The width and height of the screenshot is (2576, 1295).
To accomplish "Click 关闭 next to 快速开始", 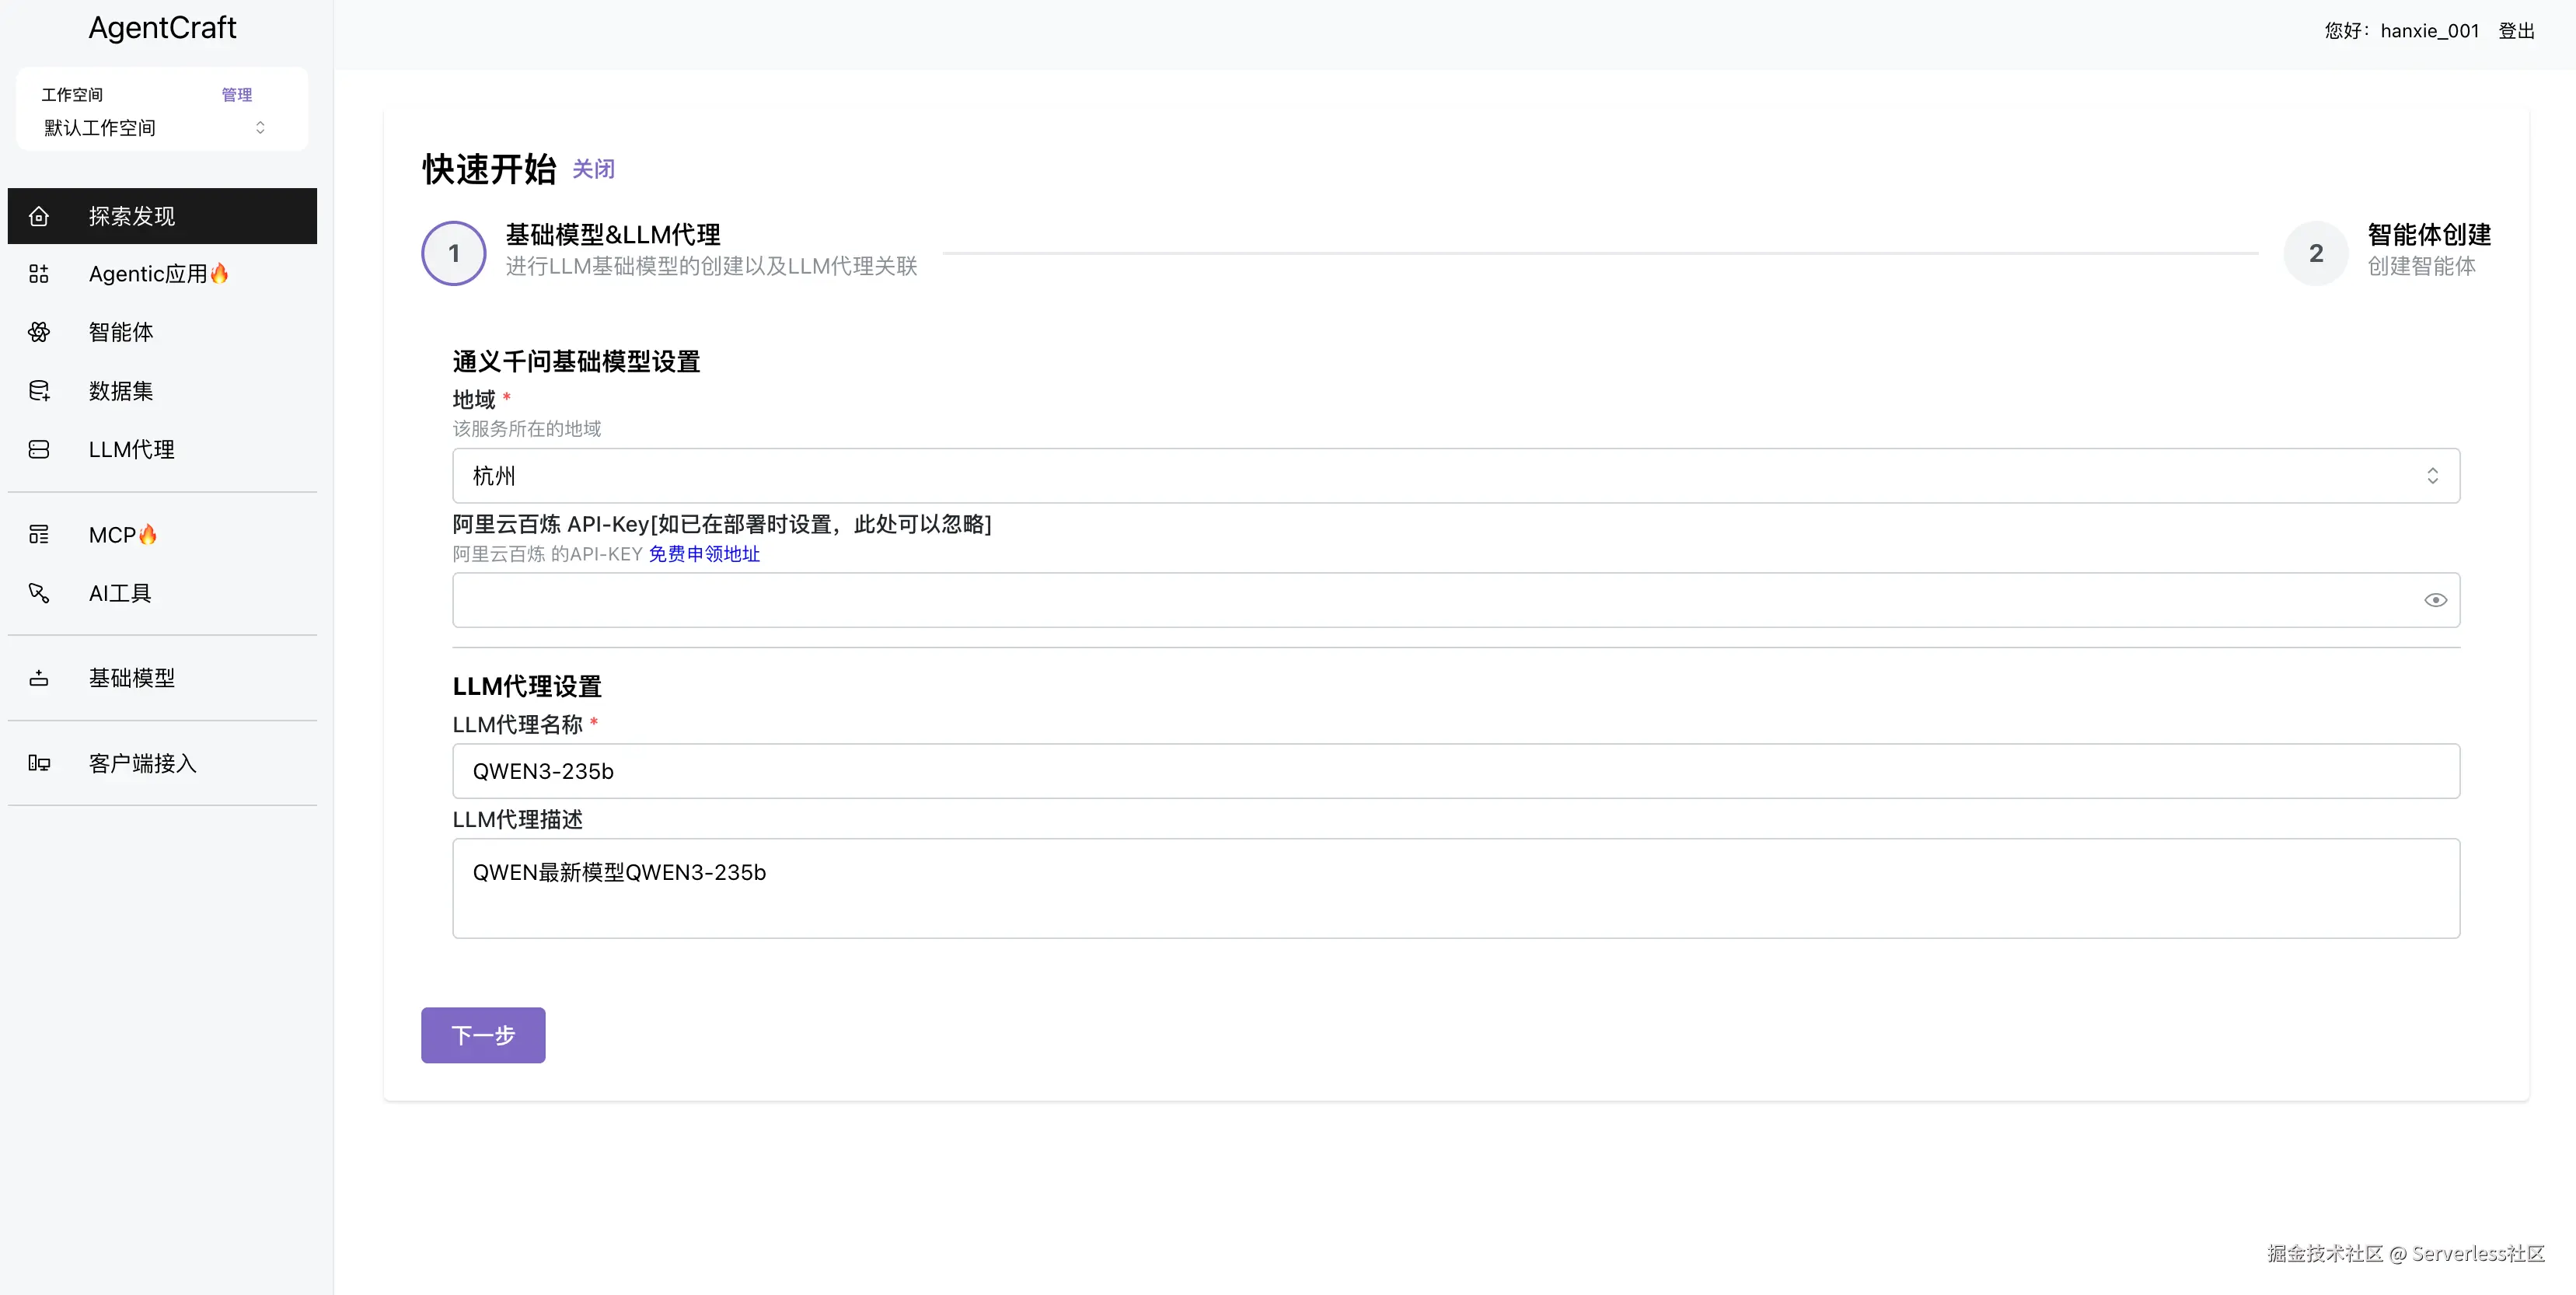I will [x=593, y=169].
